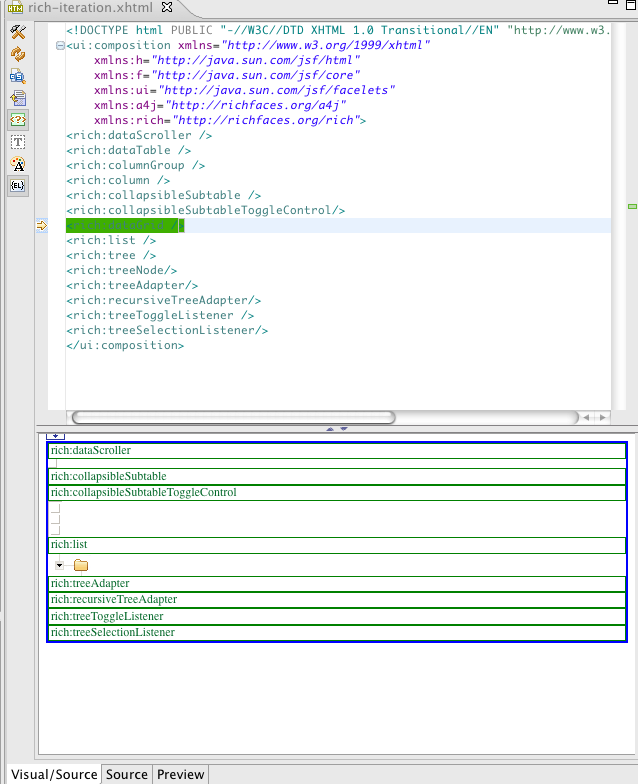
Task: Click the small dropdown above rich:dataScroller
Action: pyautogui.click(x=56, y=435)
